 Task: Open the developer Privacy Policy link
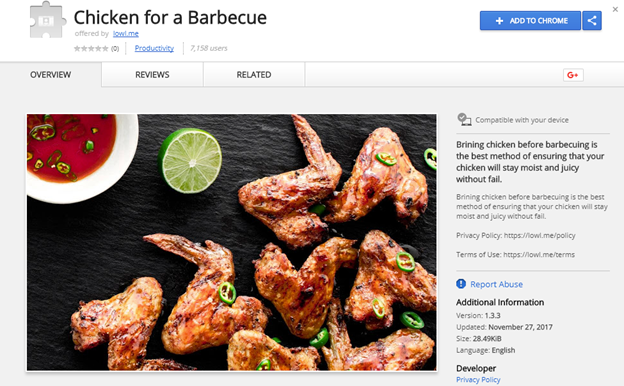pos(478,380)
